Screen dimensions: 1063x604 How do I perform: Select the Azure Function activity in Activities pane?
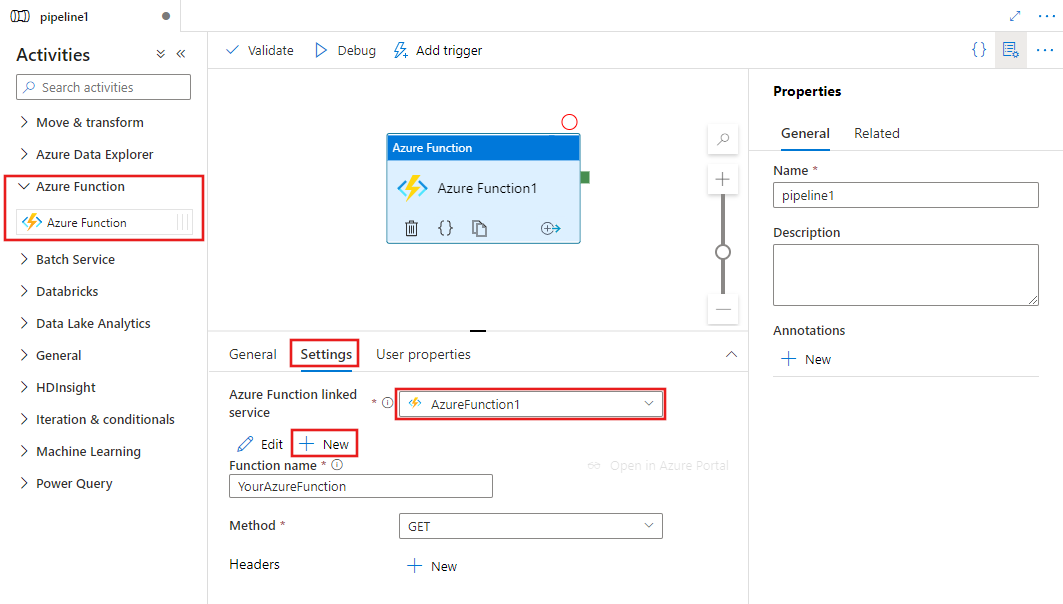tap(85, 220)
